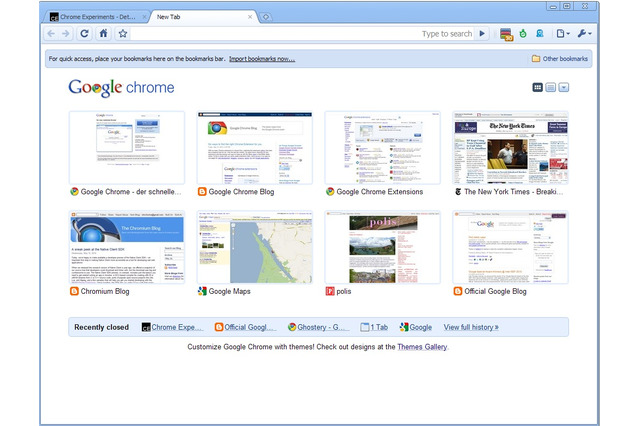Click the polis title link
This screenshot has height=426, width=640.
click(344, 291)
